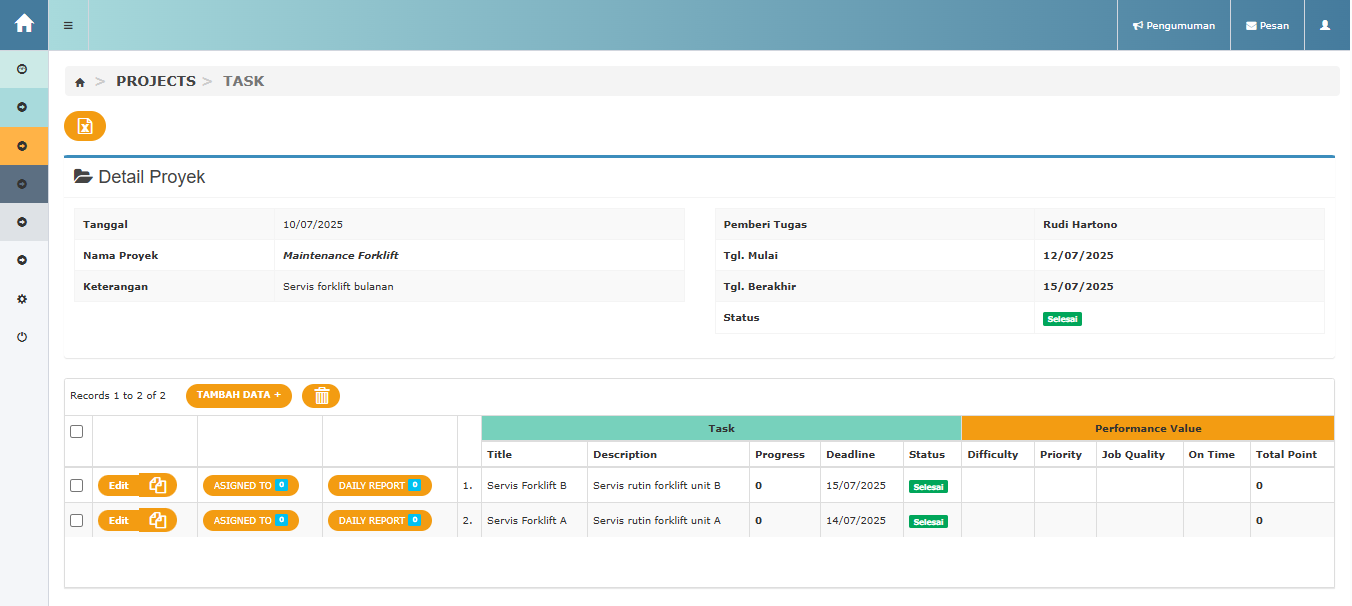This screenshot has width=1352, height=606.
Task: Open the Pesan messages menu
Action: coord(1267,25)
